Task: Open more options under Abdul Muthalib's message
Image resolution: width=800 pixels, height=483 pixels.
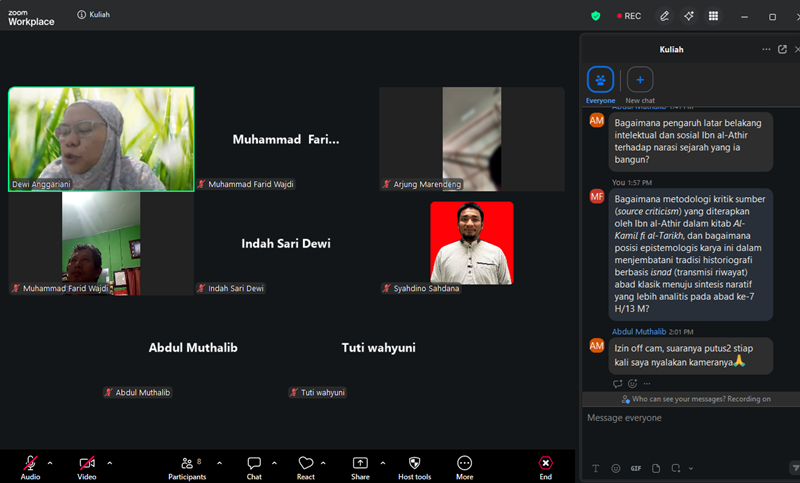Action: (647, 384)
